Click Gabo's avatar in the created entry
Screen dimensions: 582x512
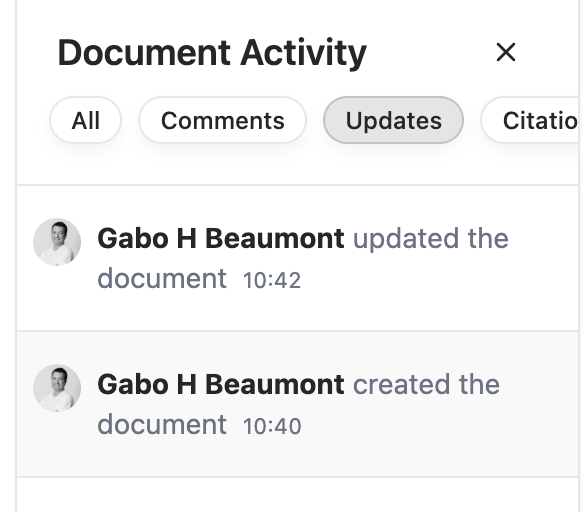point(57,388)
